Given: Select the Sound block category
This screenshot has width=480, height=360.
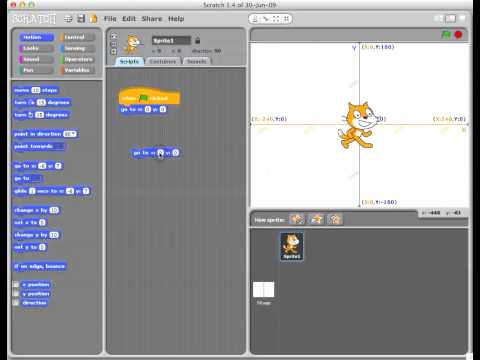Looking at the screenshot, I should (36, 59).
